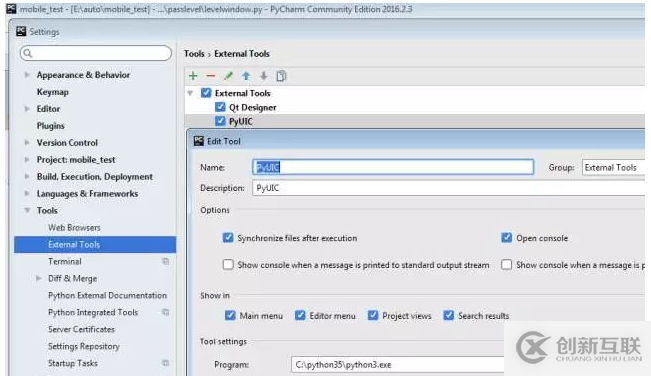Toggle the External Tools group checkbox

tap(206, 93)
